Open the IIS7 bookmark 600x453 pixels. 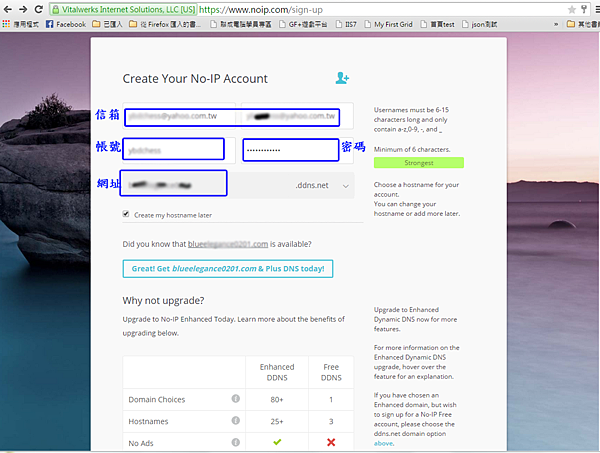pos(346,24)
